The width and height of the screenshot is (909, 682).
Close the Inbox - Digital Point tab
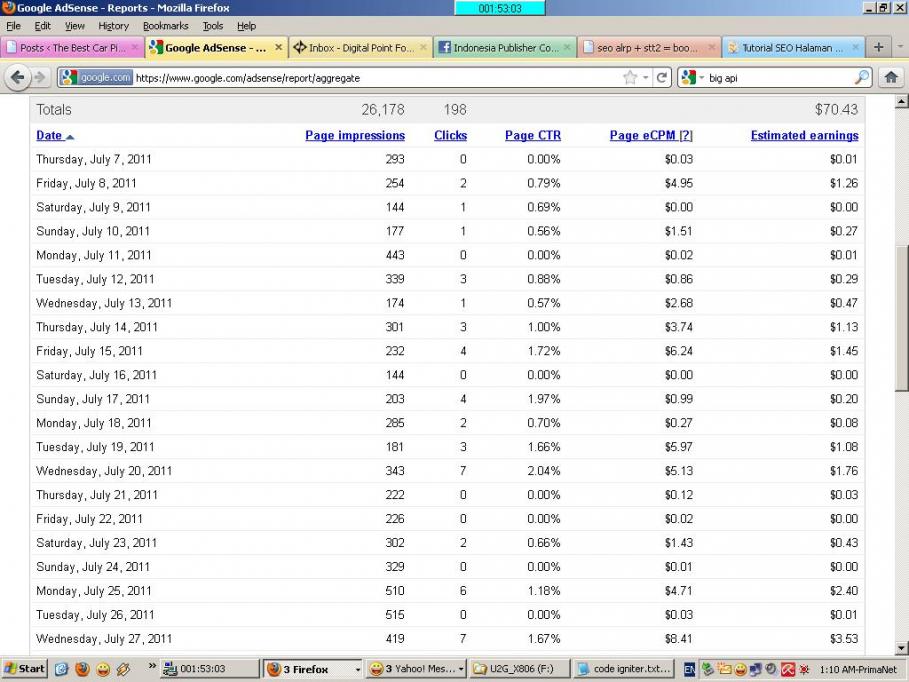(423, 47)
